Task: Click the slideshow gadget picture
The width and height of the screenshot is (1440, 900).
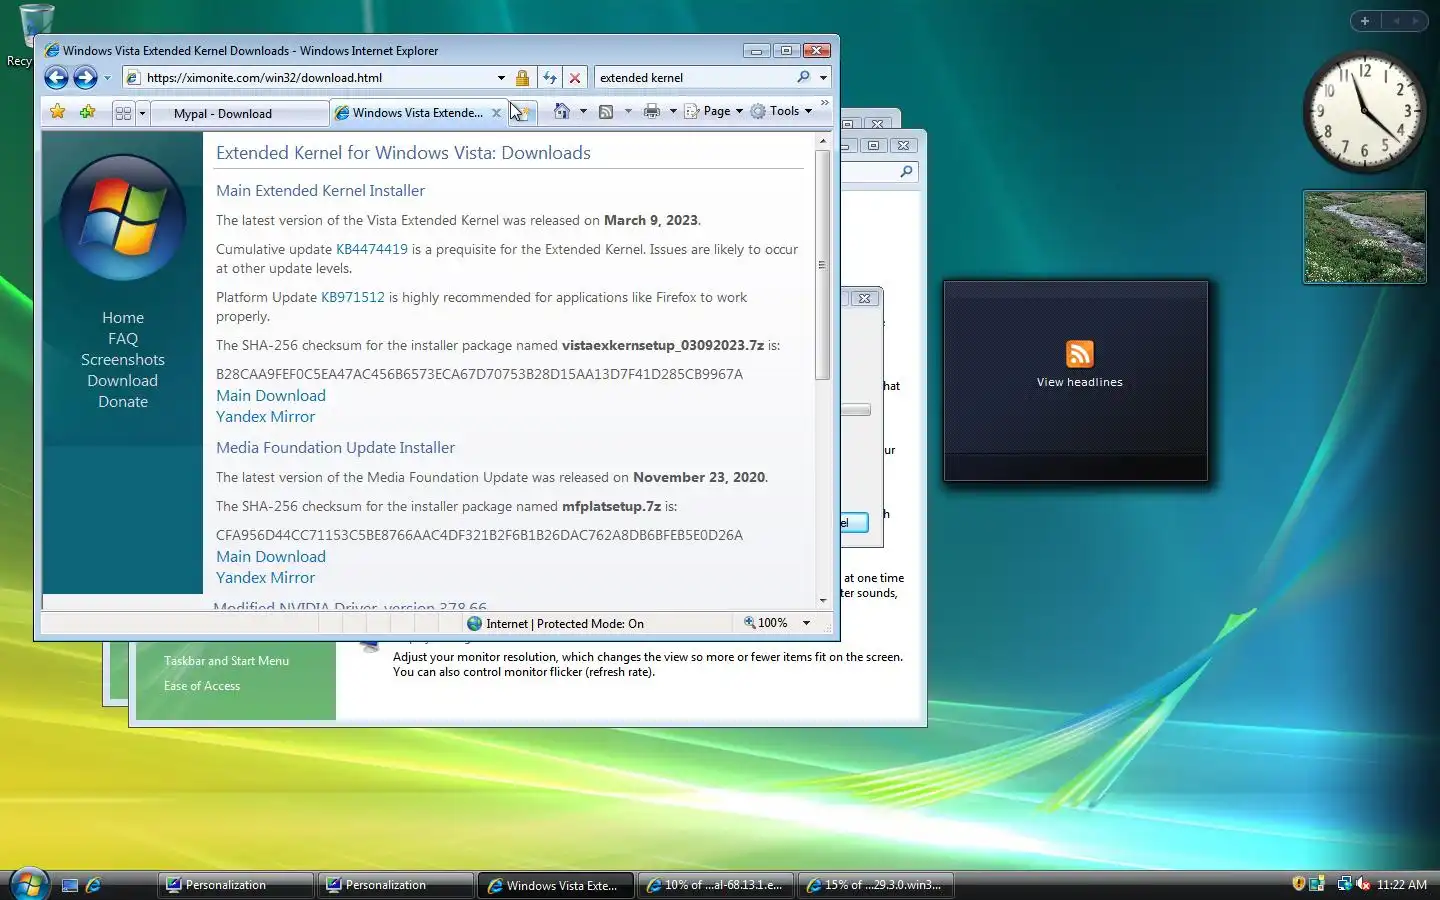Action: [x=1364, y=237]
